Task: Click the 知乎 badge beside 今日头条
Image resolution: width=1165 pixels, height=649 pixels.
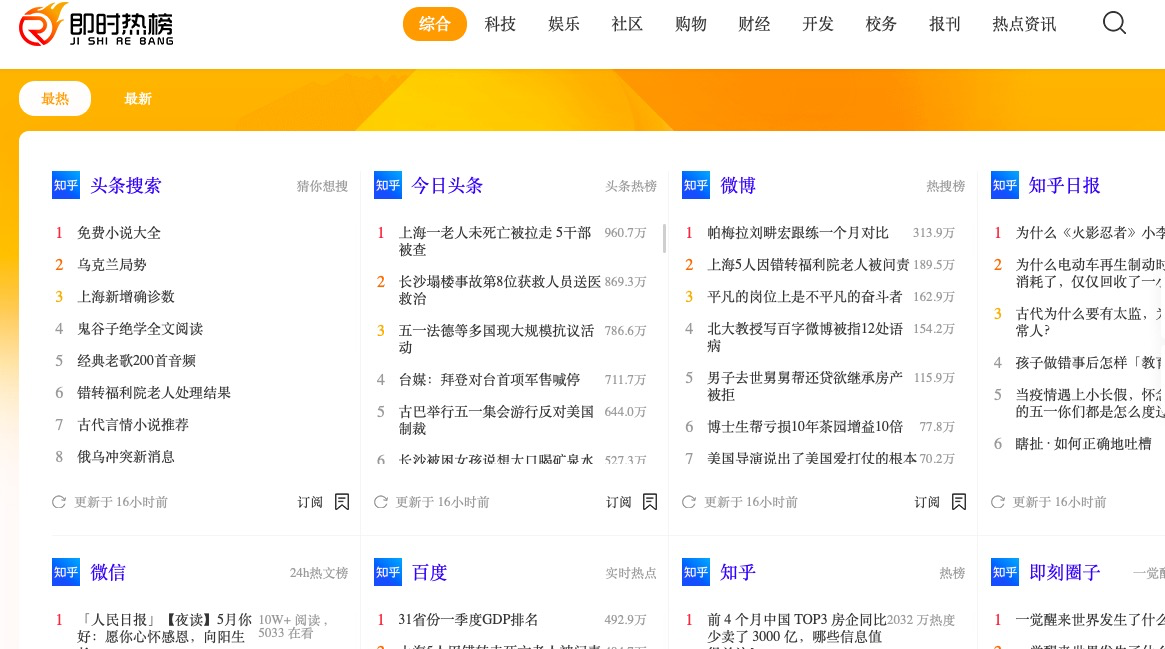Action: (388, 185)
